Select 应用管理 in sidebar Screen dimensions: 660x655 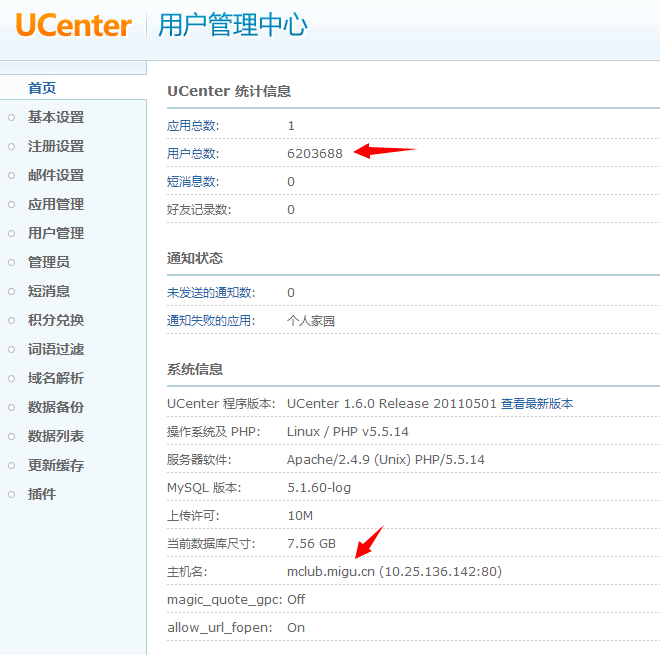[56, 204]
